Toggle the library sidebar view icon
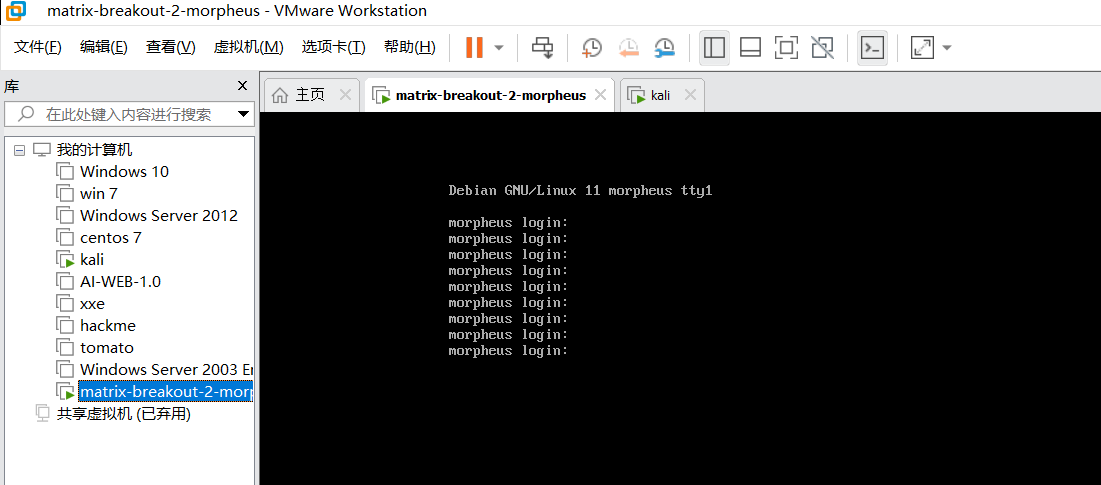The width and height of the screenshot is (1101, 485). point(714,48)
